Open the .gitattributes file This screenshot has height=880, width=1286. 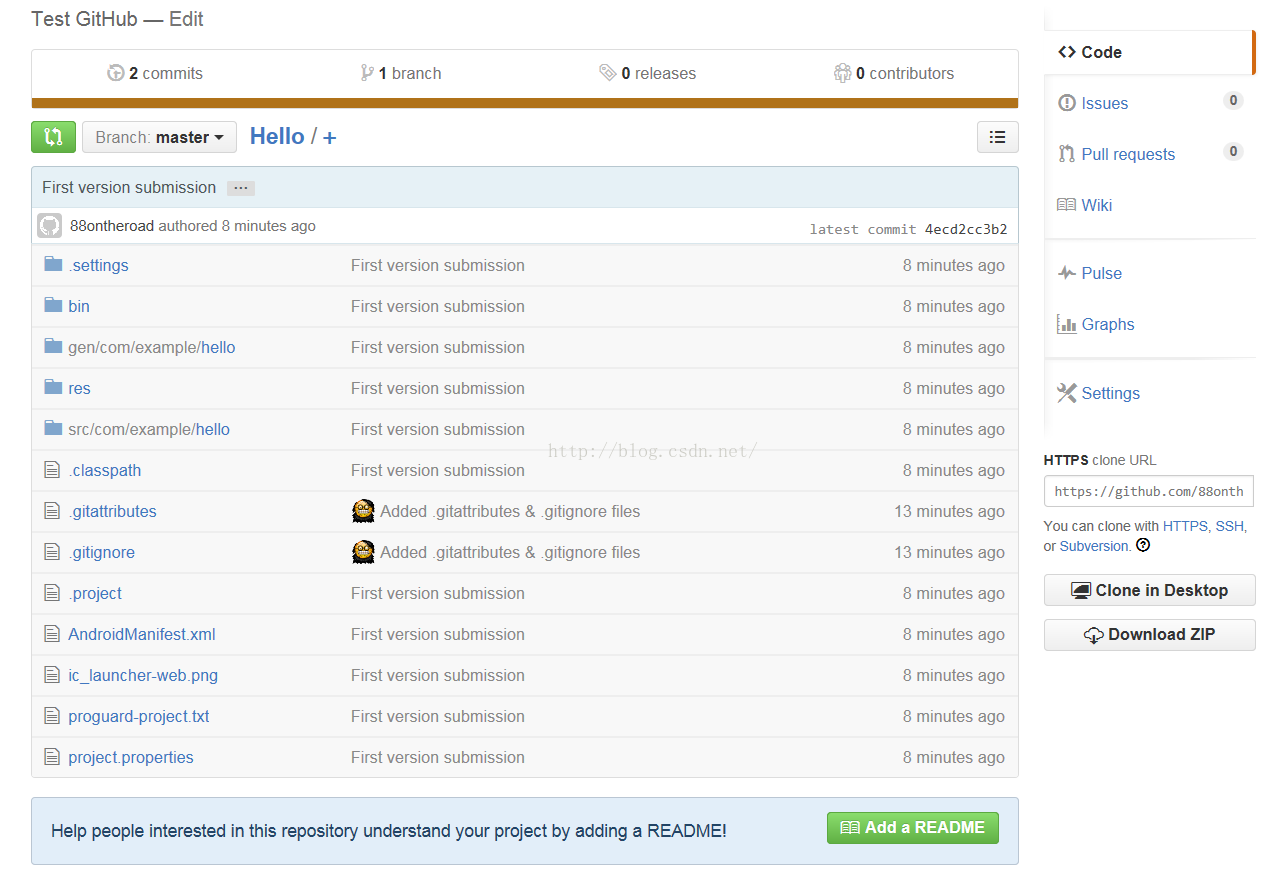pyautogui.click(x=112, y=511)
